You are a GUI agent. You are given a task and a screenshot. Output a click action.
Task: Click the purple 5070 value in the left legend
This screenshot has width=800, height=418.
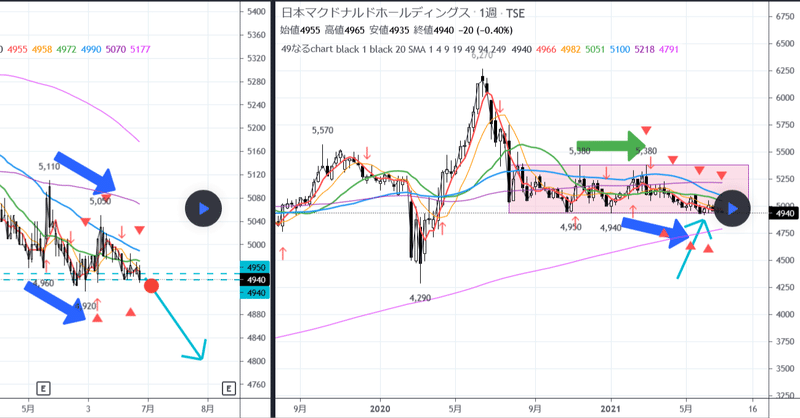click(116, 50)
